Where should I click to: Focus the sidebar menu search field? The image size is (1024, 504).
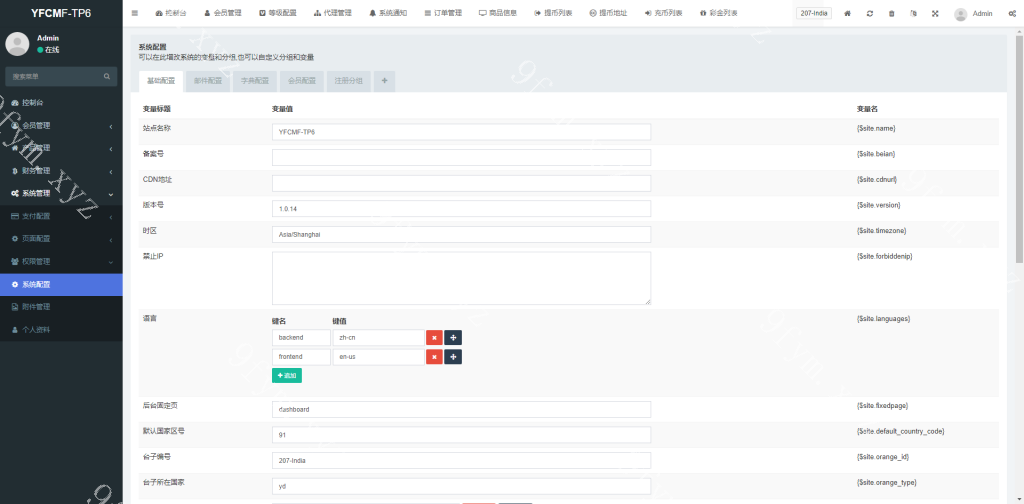pyautogui.click(x=55, y=76)
